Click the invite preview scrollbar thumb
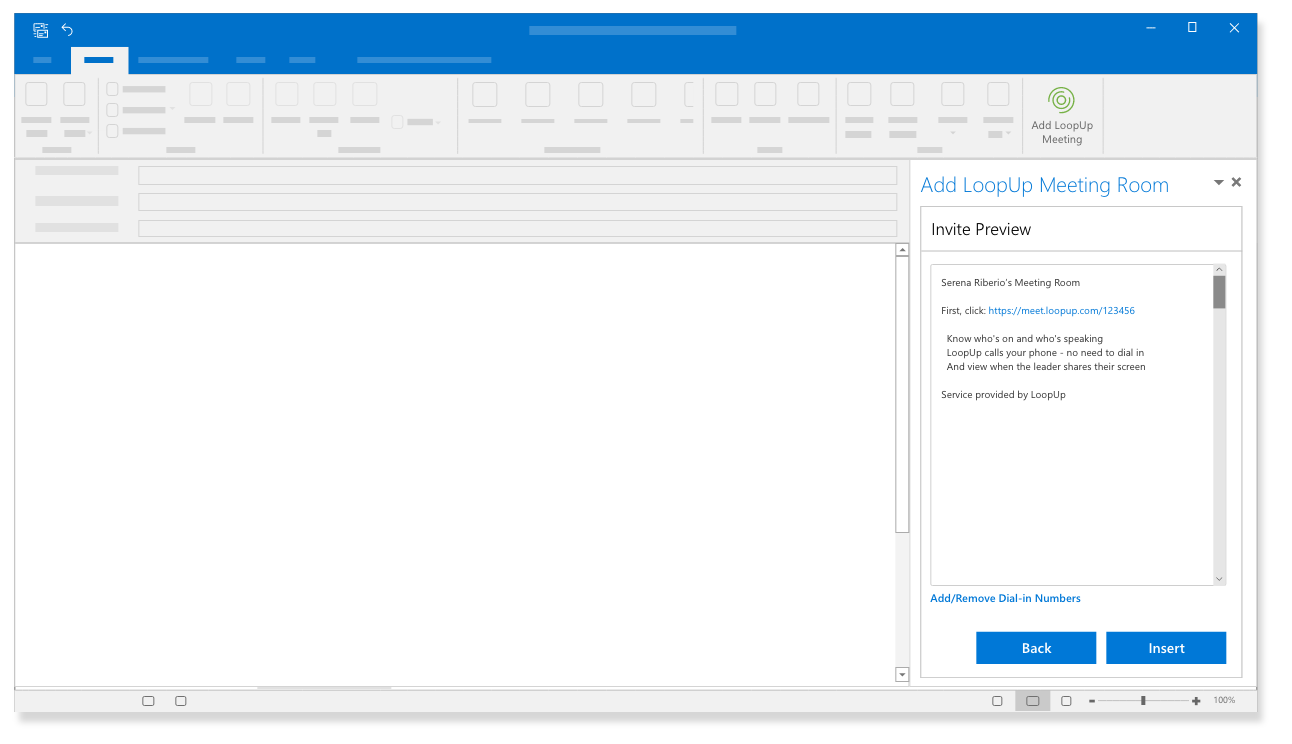 1219,292
